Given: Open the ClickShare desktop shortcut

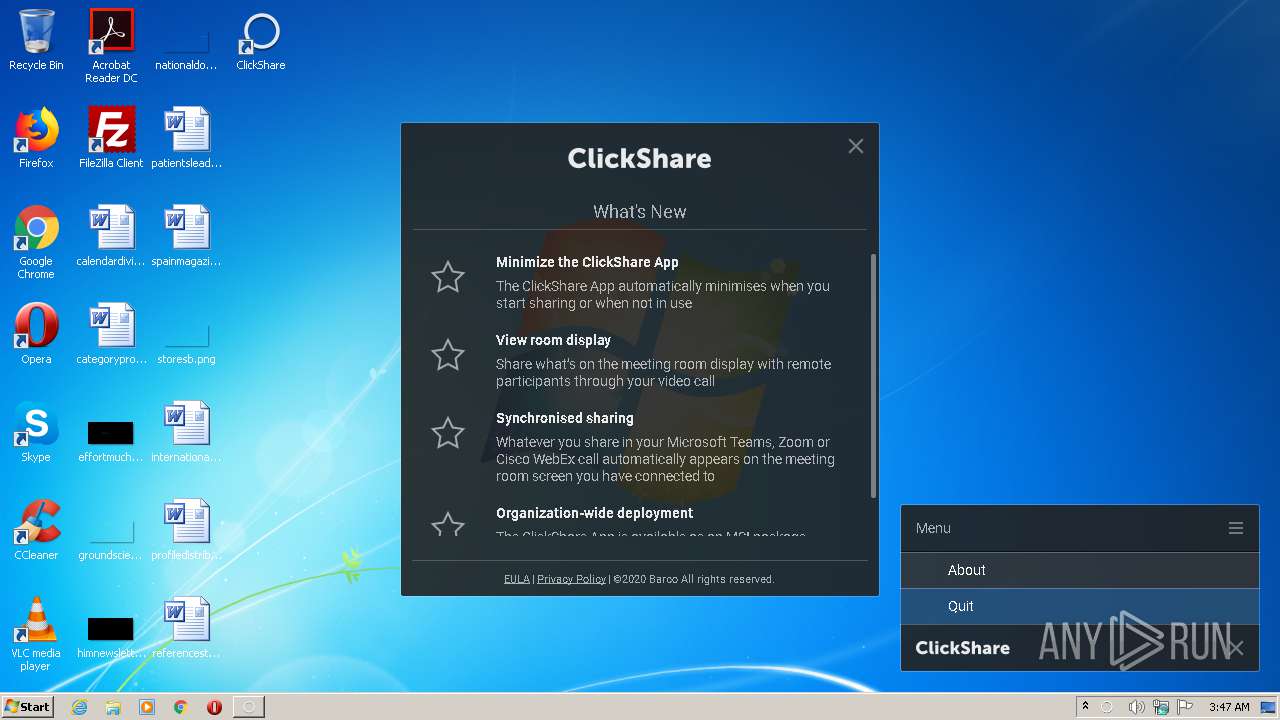Looking at the screenshot, I should tap(261, 41).
